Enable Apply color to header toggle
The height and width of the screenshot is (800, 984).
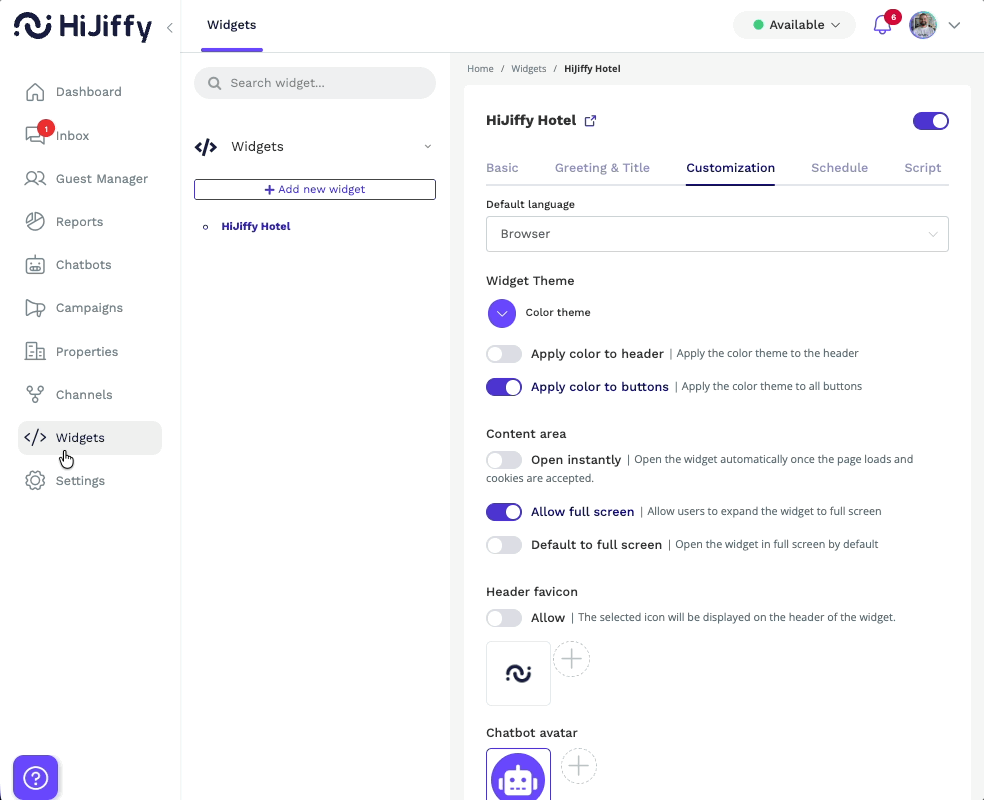click(504, 354)
